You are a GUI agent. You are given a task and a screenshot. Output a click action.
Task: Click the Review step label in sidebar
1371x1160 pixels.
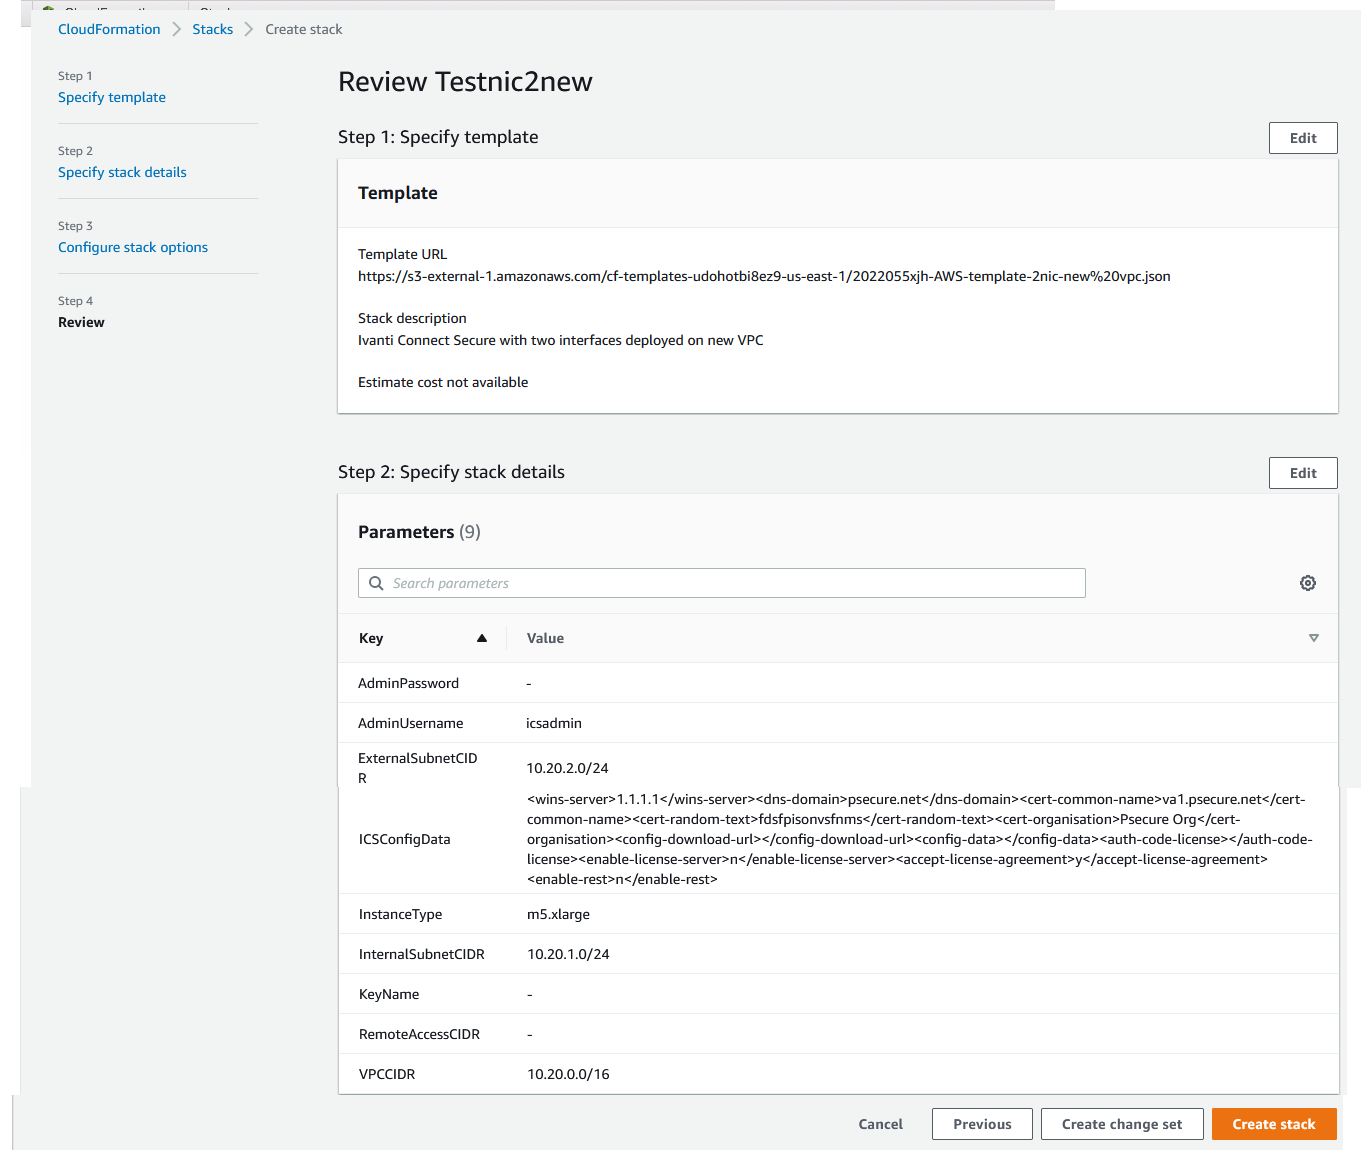81,322
